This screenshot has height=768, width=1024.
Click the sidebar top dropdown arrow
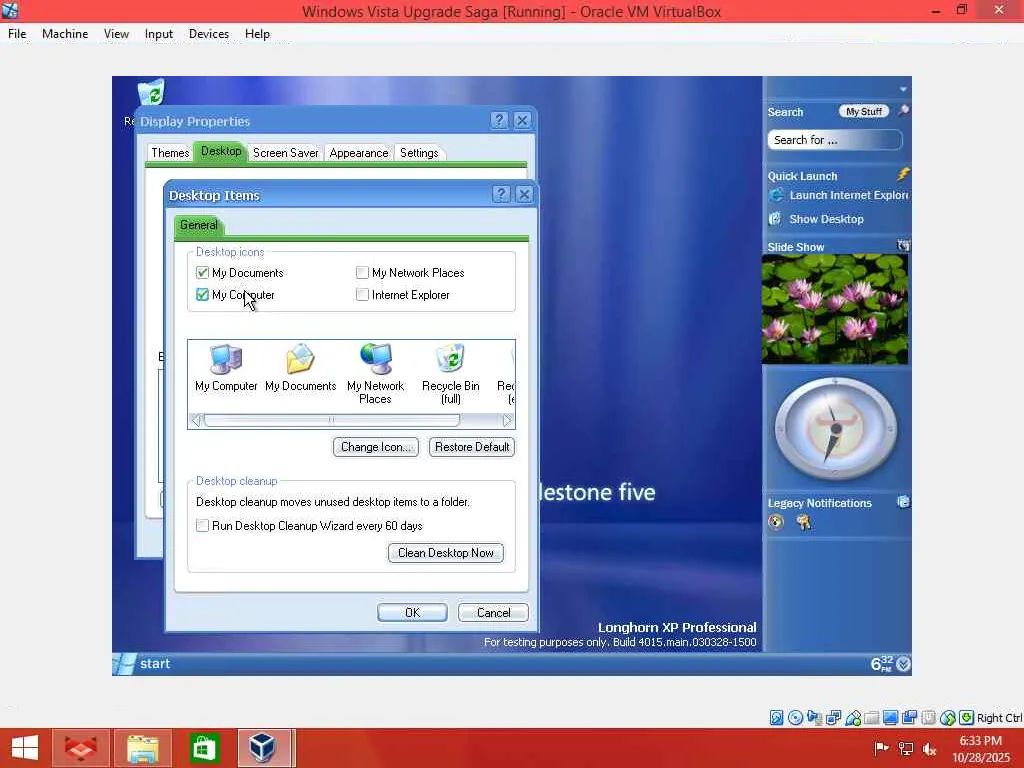click(903, 89)
